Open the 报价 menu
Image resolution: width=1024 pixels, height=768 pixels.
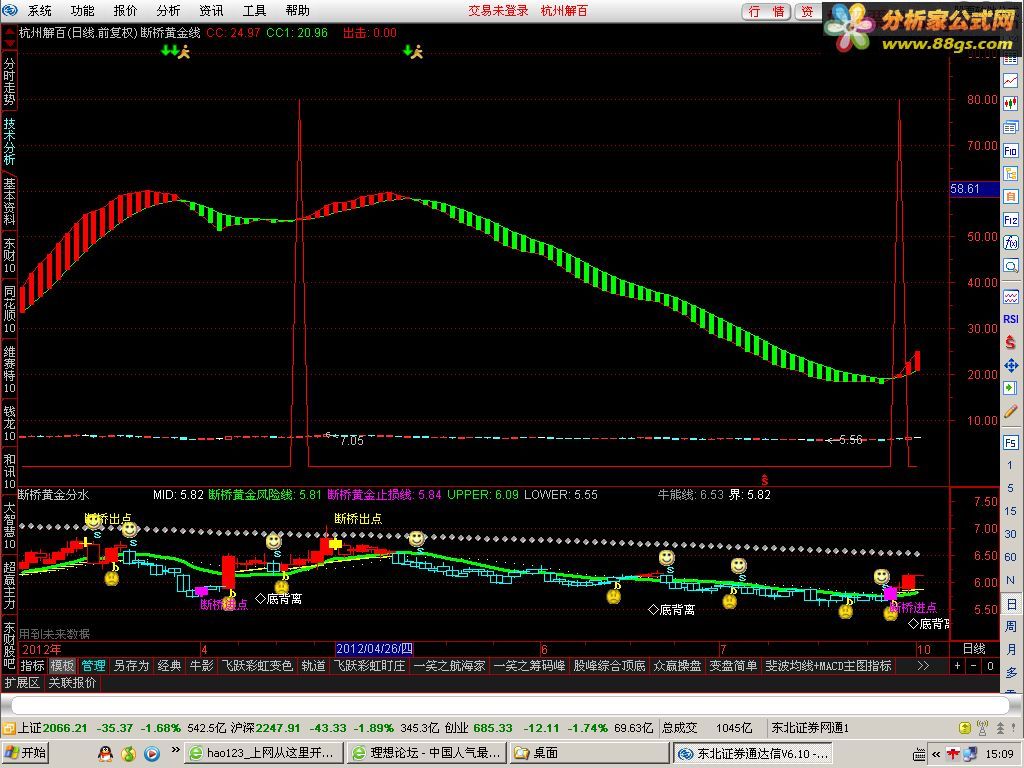pyautogui.click(x=125, y=10)
